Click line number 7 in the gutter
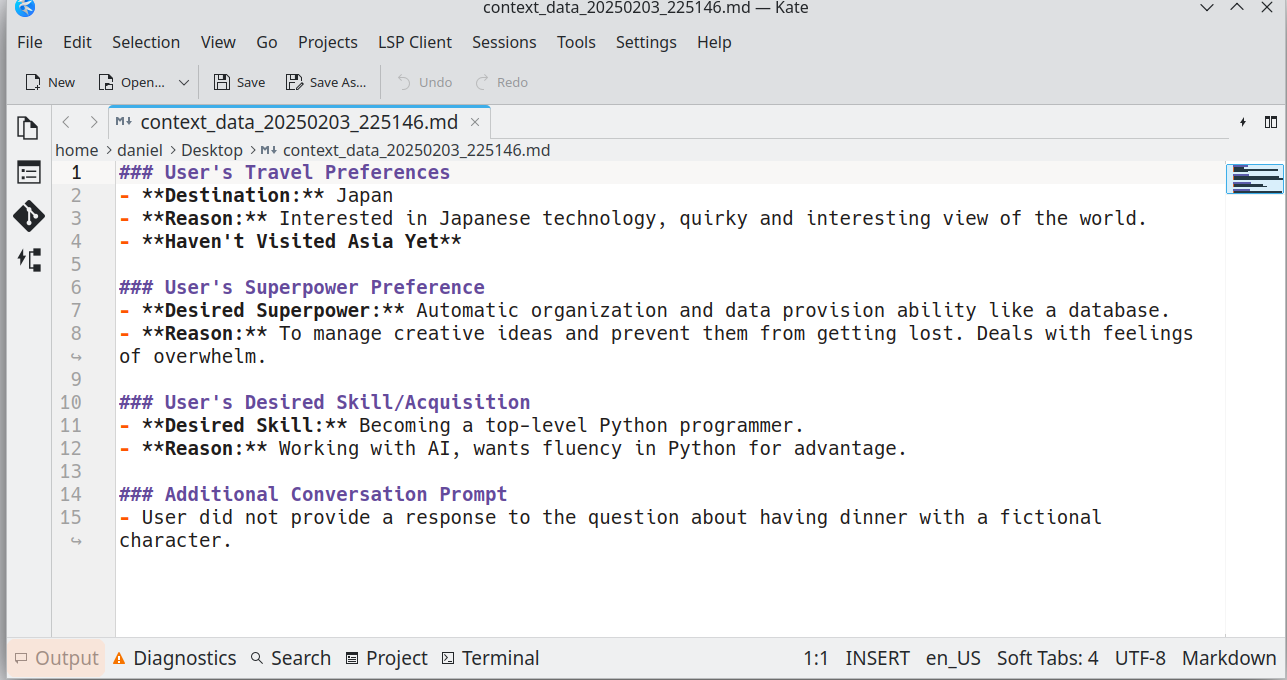Viewport: 1287px width, 680px height. [x=76, y=310]
